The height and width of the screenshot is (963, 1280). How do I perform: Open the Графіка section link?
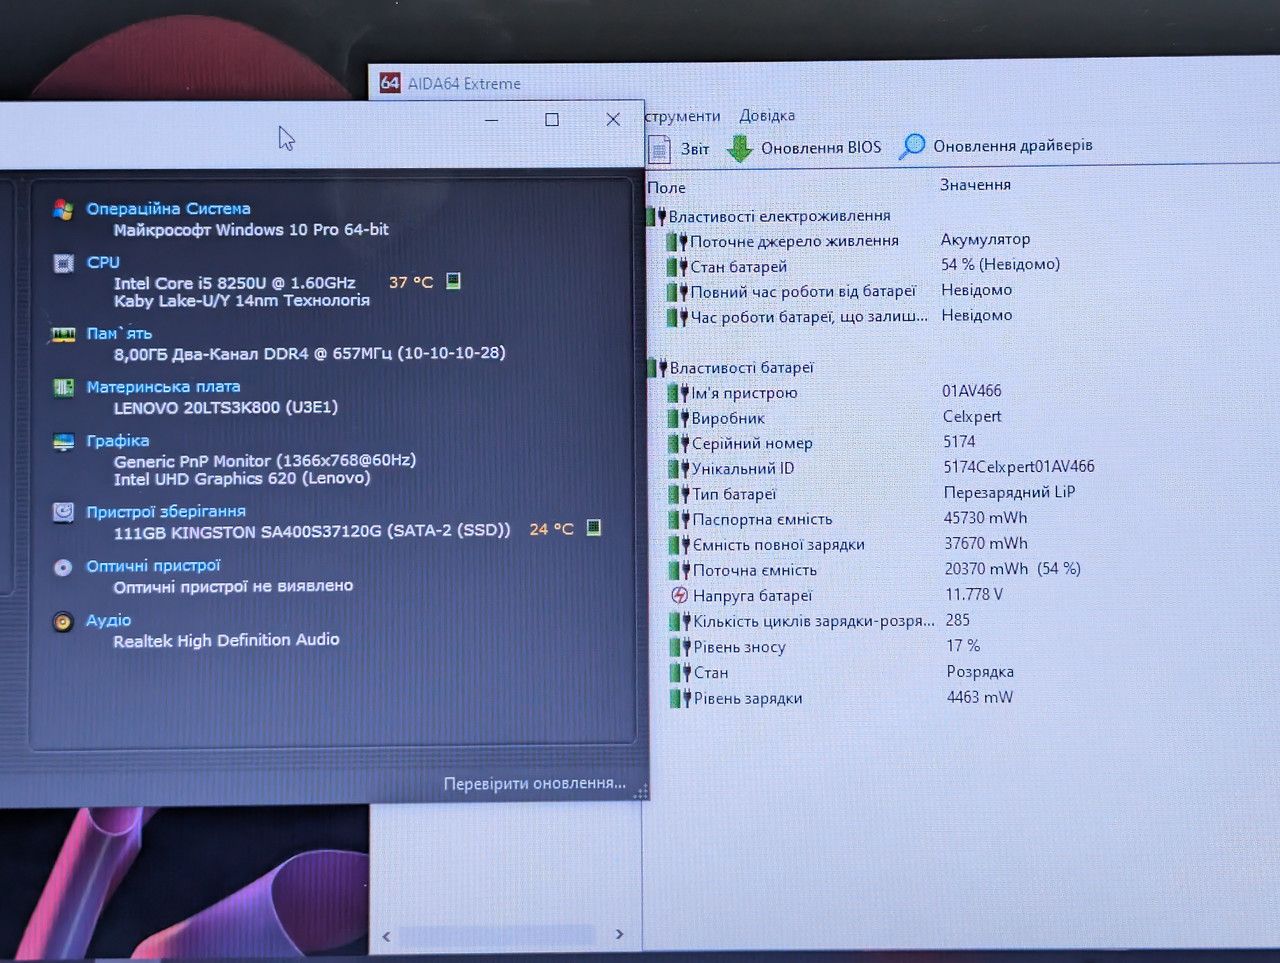coord(117,440)
